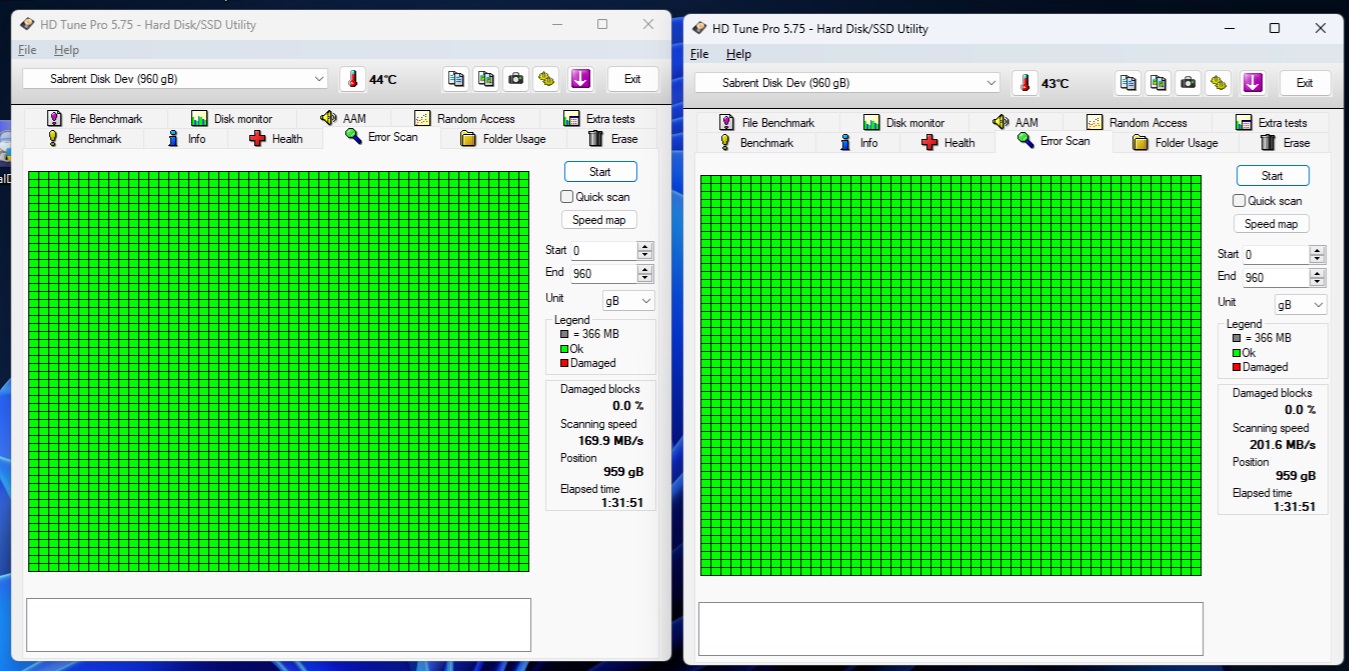This screenshot has width=1352, height=671.
Task: Click thermometer temperature icon in right window
Action: coord(1024,83)
